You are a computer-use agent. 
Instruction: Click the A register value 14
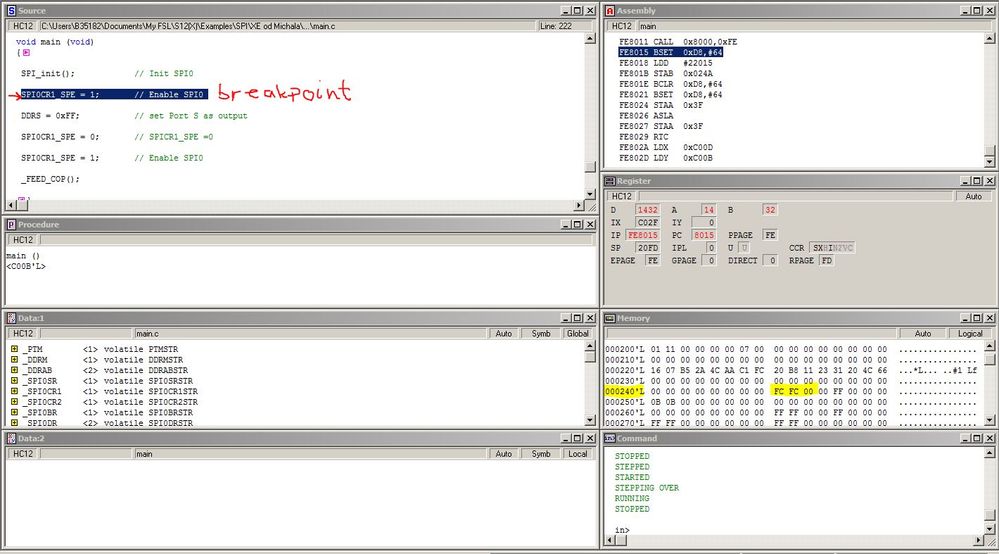click(x=708, y=210)
